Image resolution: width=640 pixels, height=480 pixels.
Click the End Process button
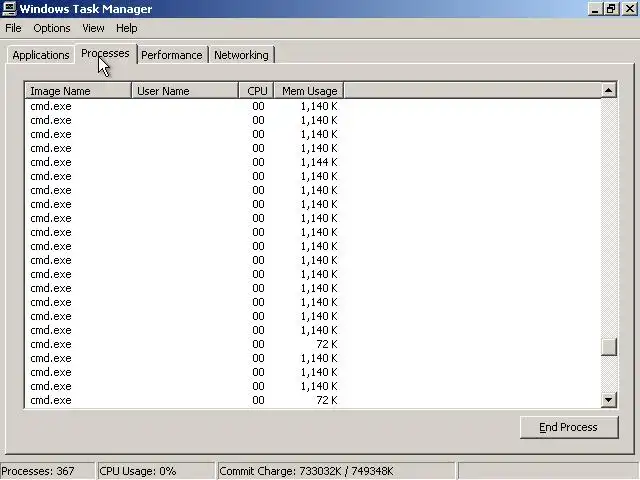(569, 427)
